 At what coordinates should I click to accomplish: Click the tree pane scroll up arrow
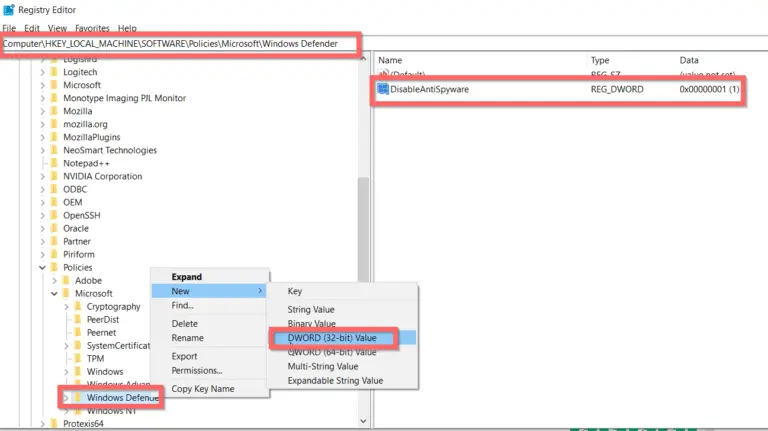coord(363,58)
